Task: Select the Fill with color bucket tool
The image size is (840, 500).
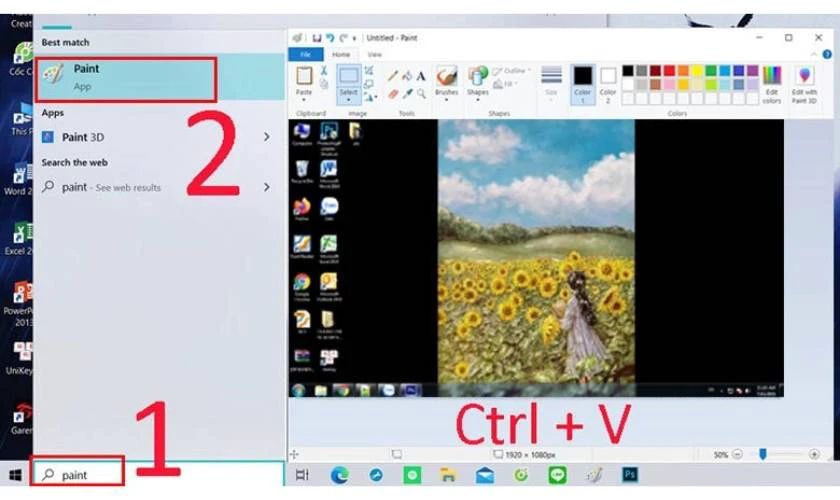Action: [407, 76]
